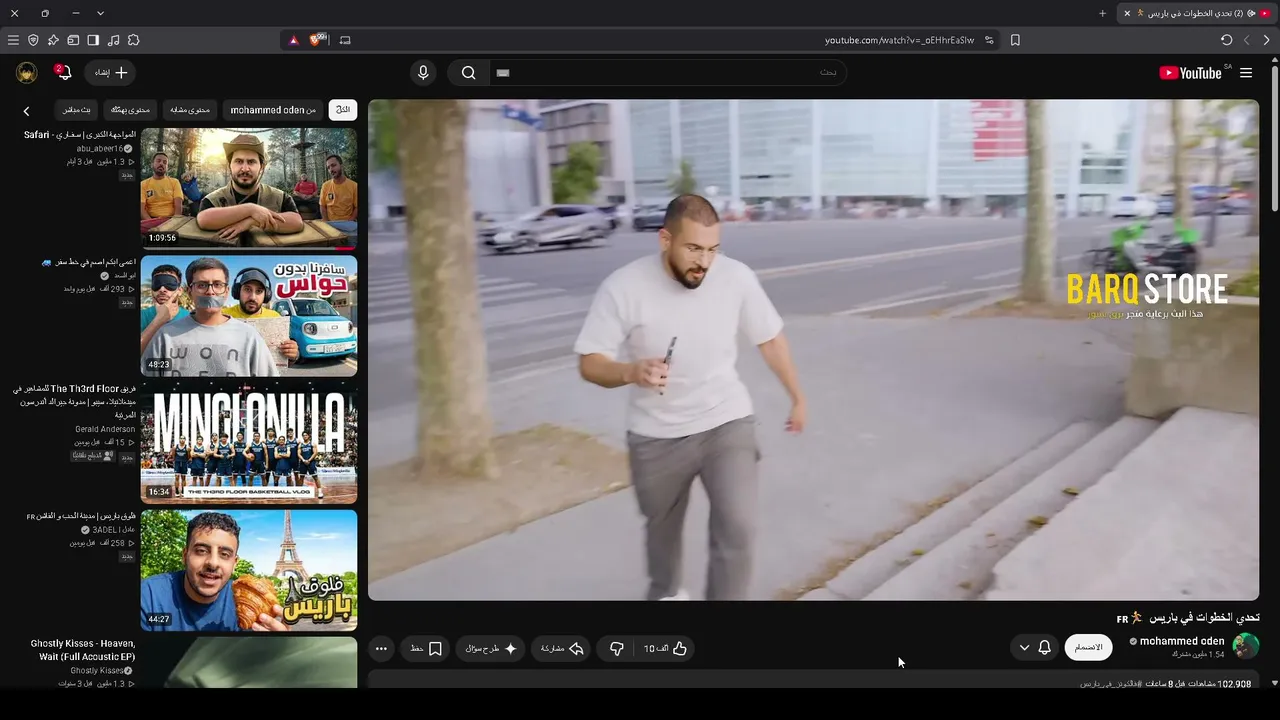This screenshot has width=1280, height=720.
Task: Open the YouTube guide hamburger menu
Action: pyautogui.click(x=1246, y=73)
